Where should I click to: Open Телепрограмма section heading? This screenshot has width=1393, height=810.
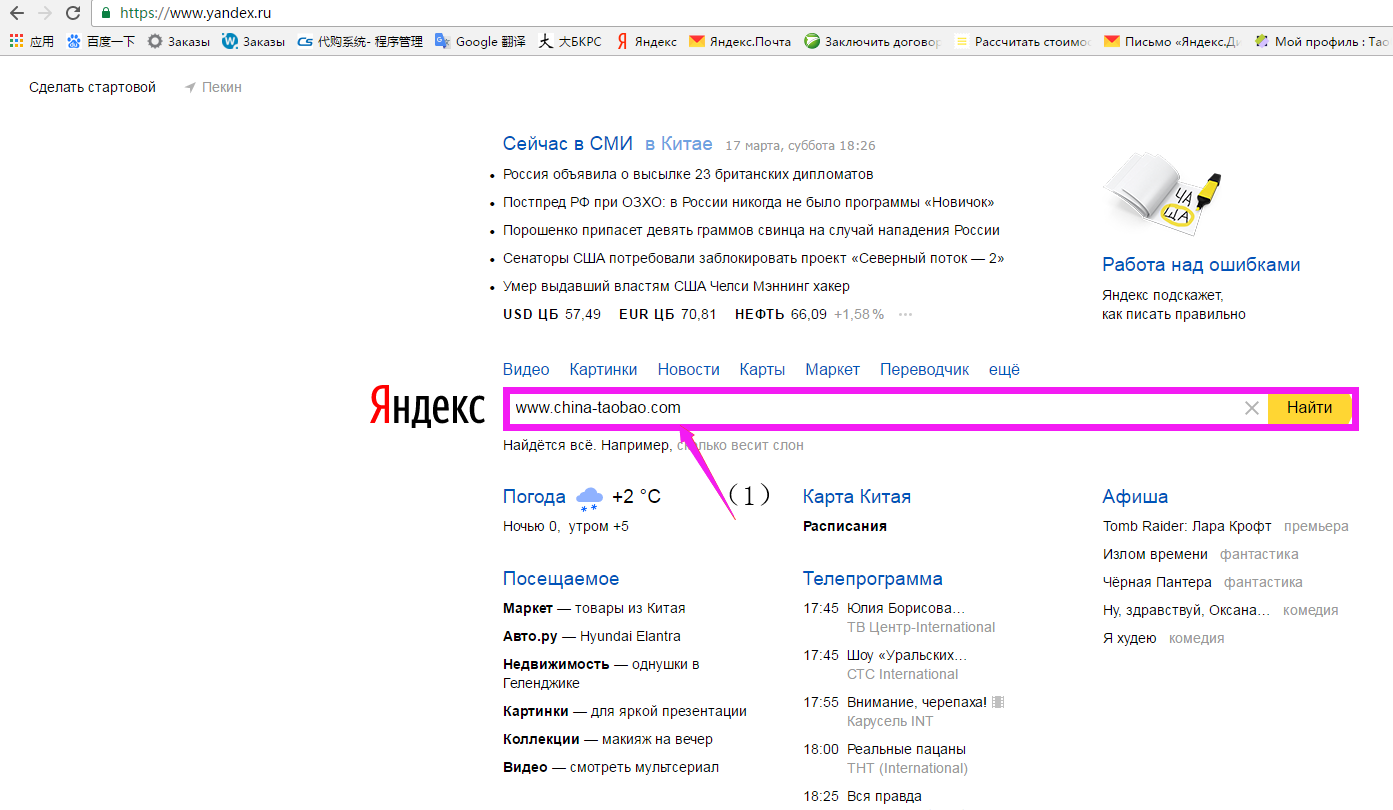pos(873,579)
